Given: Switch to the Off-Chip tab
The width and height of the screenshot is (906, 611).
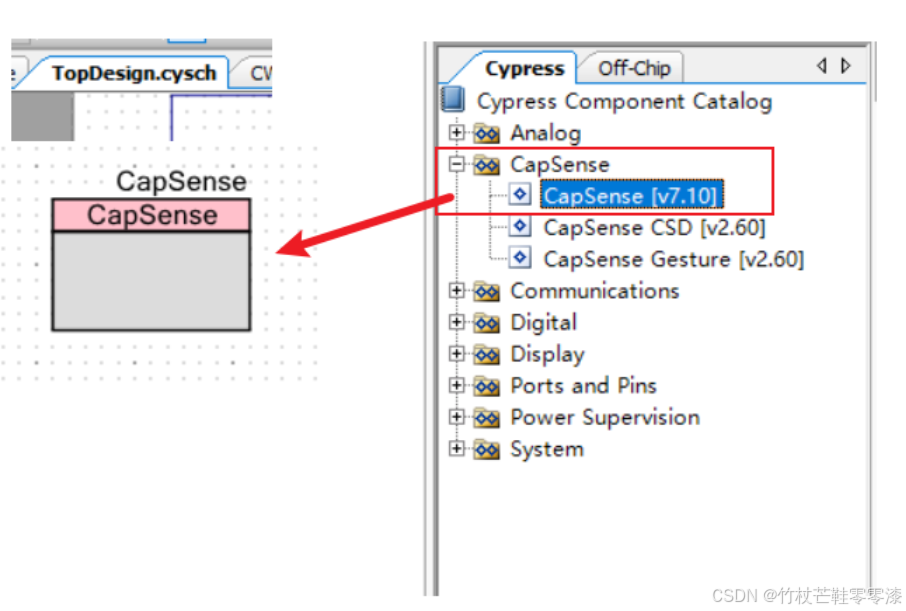Looking at the screenshot, I should click(x=633, y=68).
